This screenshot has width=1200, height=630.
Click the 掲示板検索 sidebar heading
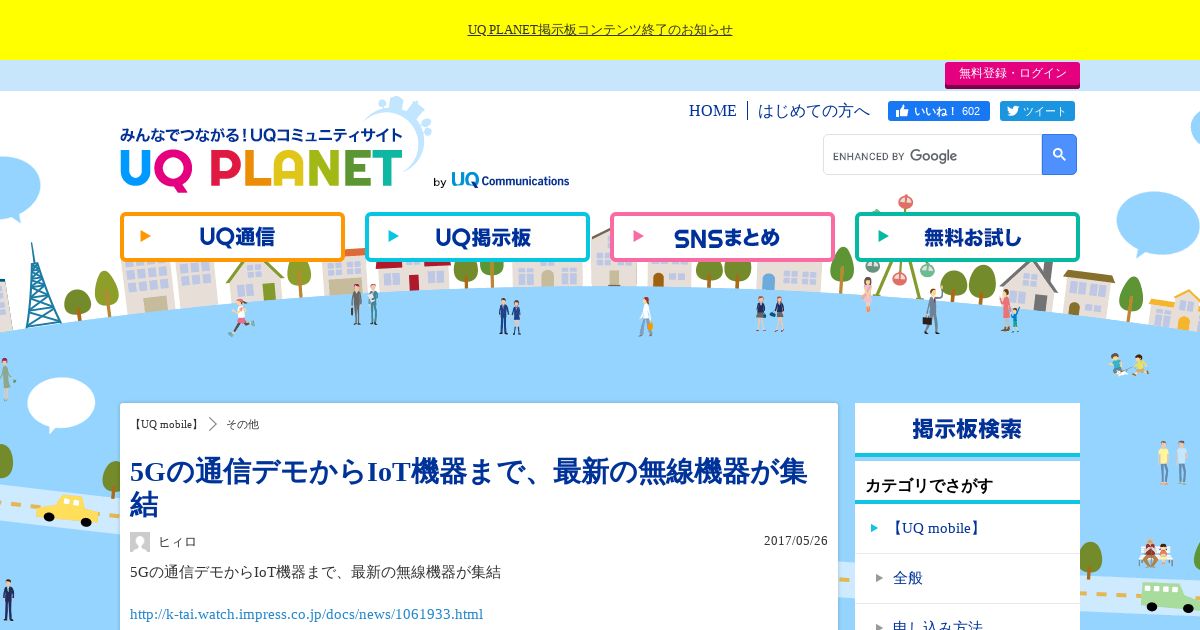click(967, 429)
